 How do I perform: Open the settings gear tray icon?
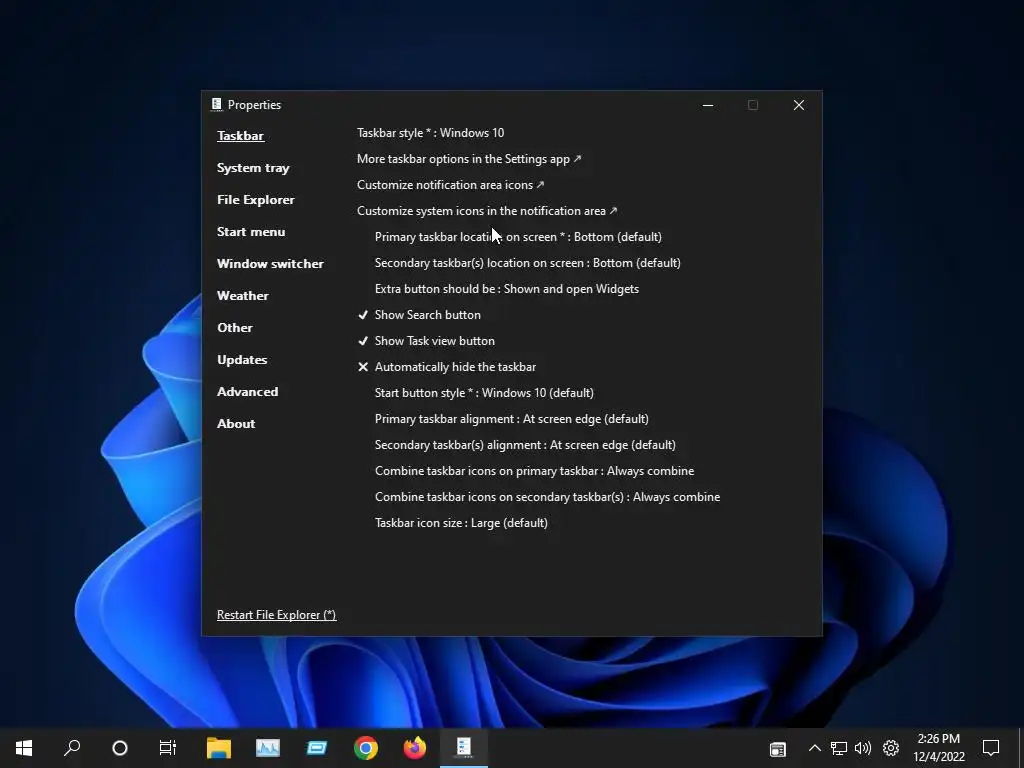[891, 748]
